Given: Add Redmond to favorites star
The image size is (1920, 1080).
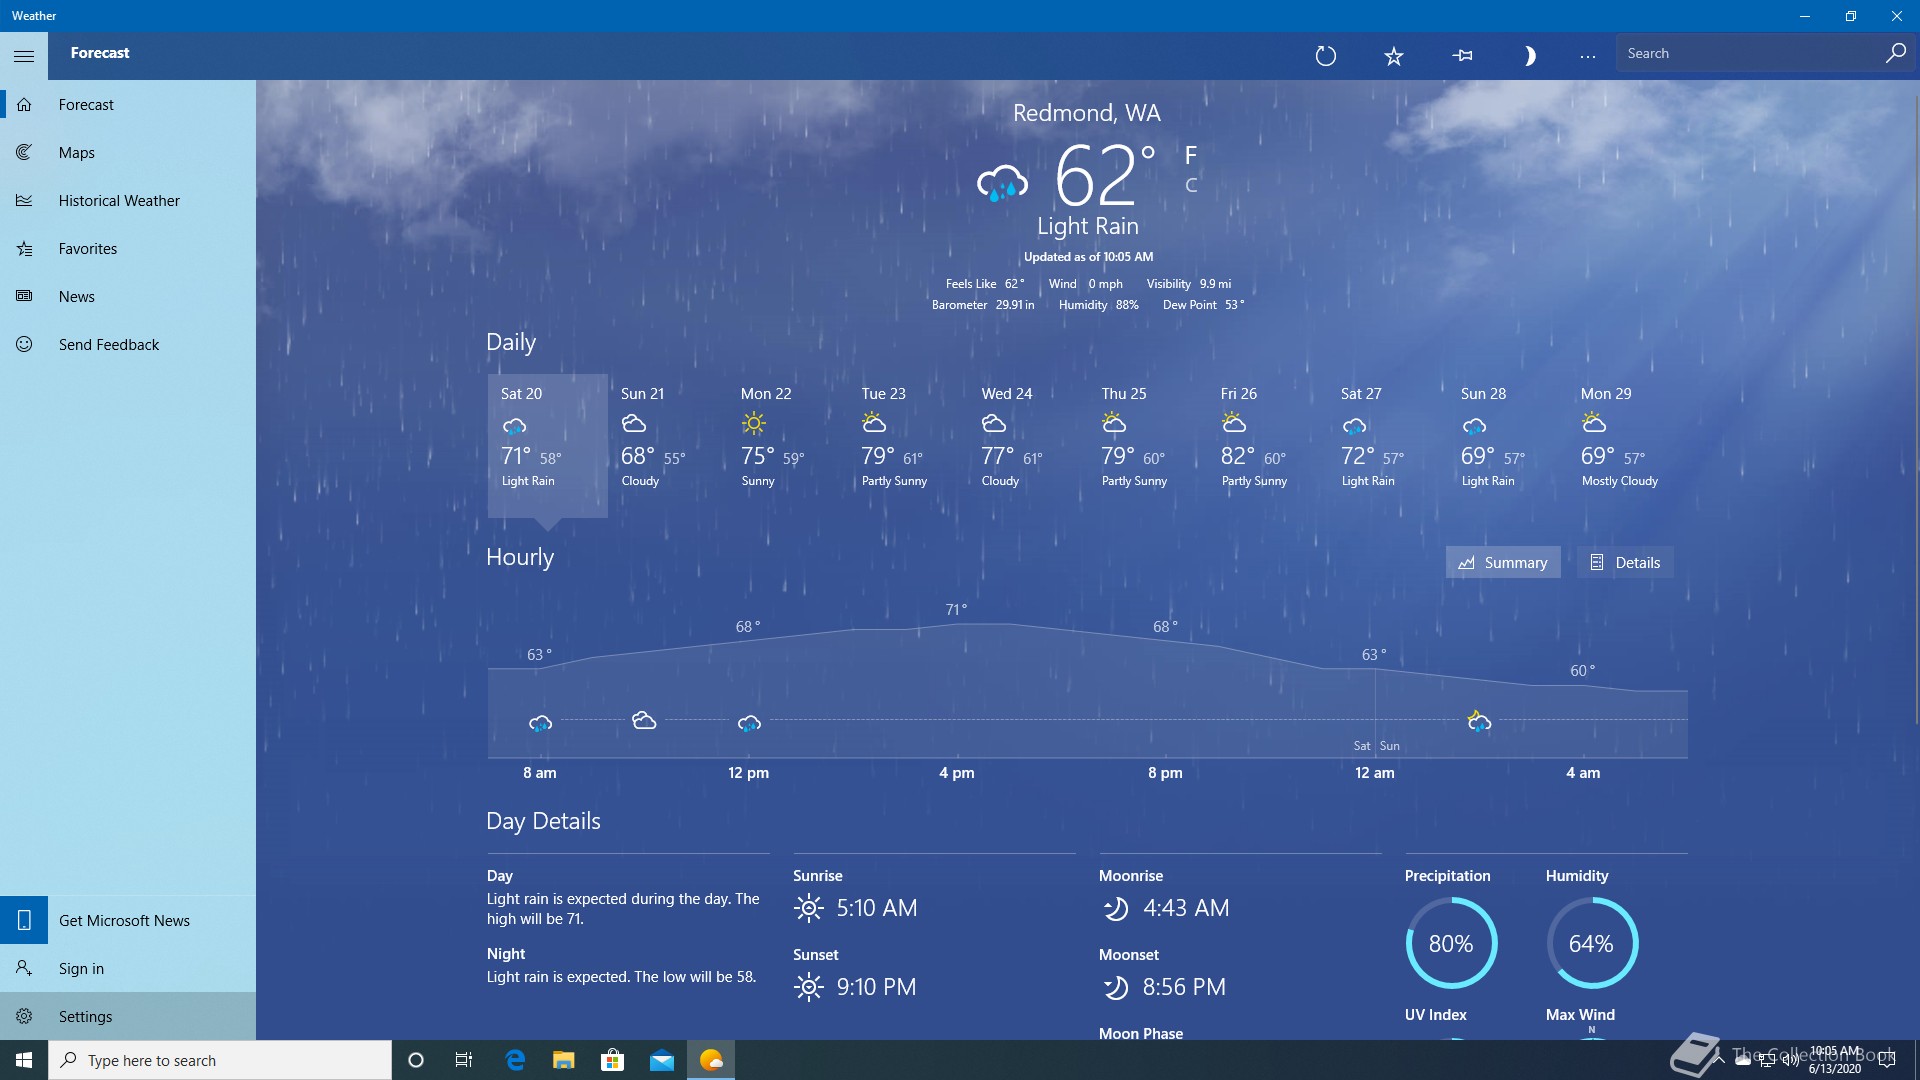Looking at the screenshot, I should point(1394,56).
